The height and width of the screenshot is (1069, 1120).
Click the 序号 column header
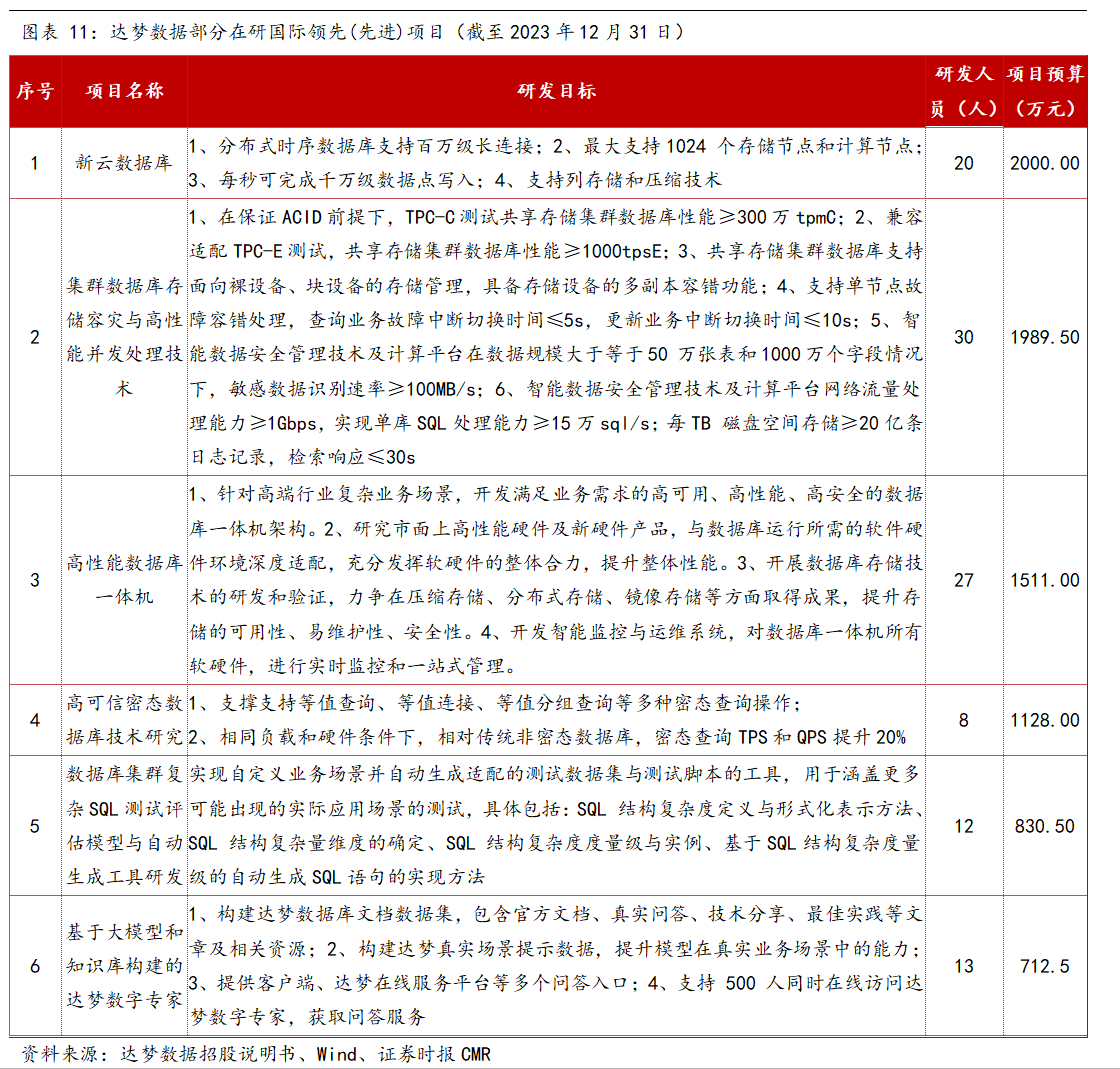point(35,91)
